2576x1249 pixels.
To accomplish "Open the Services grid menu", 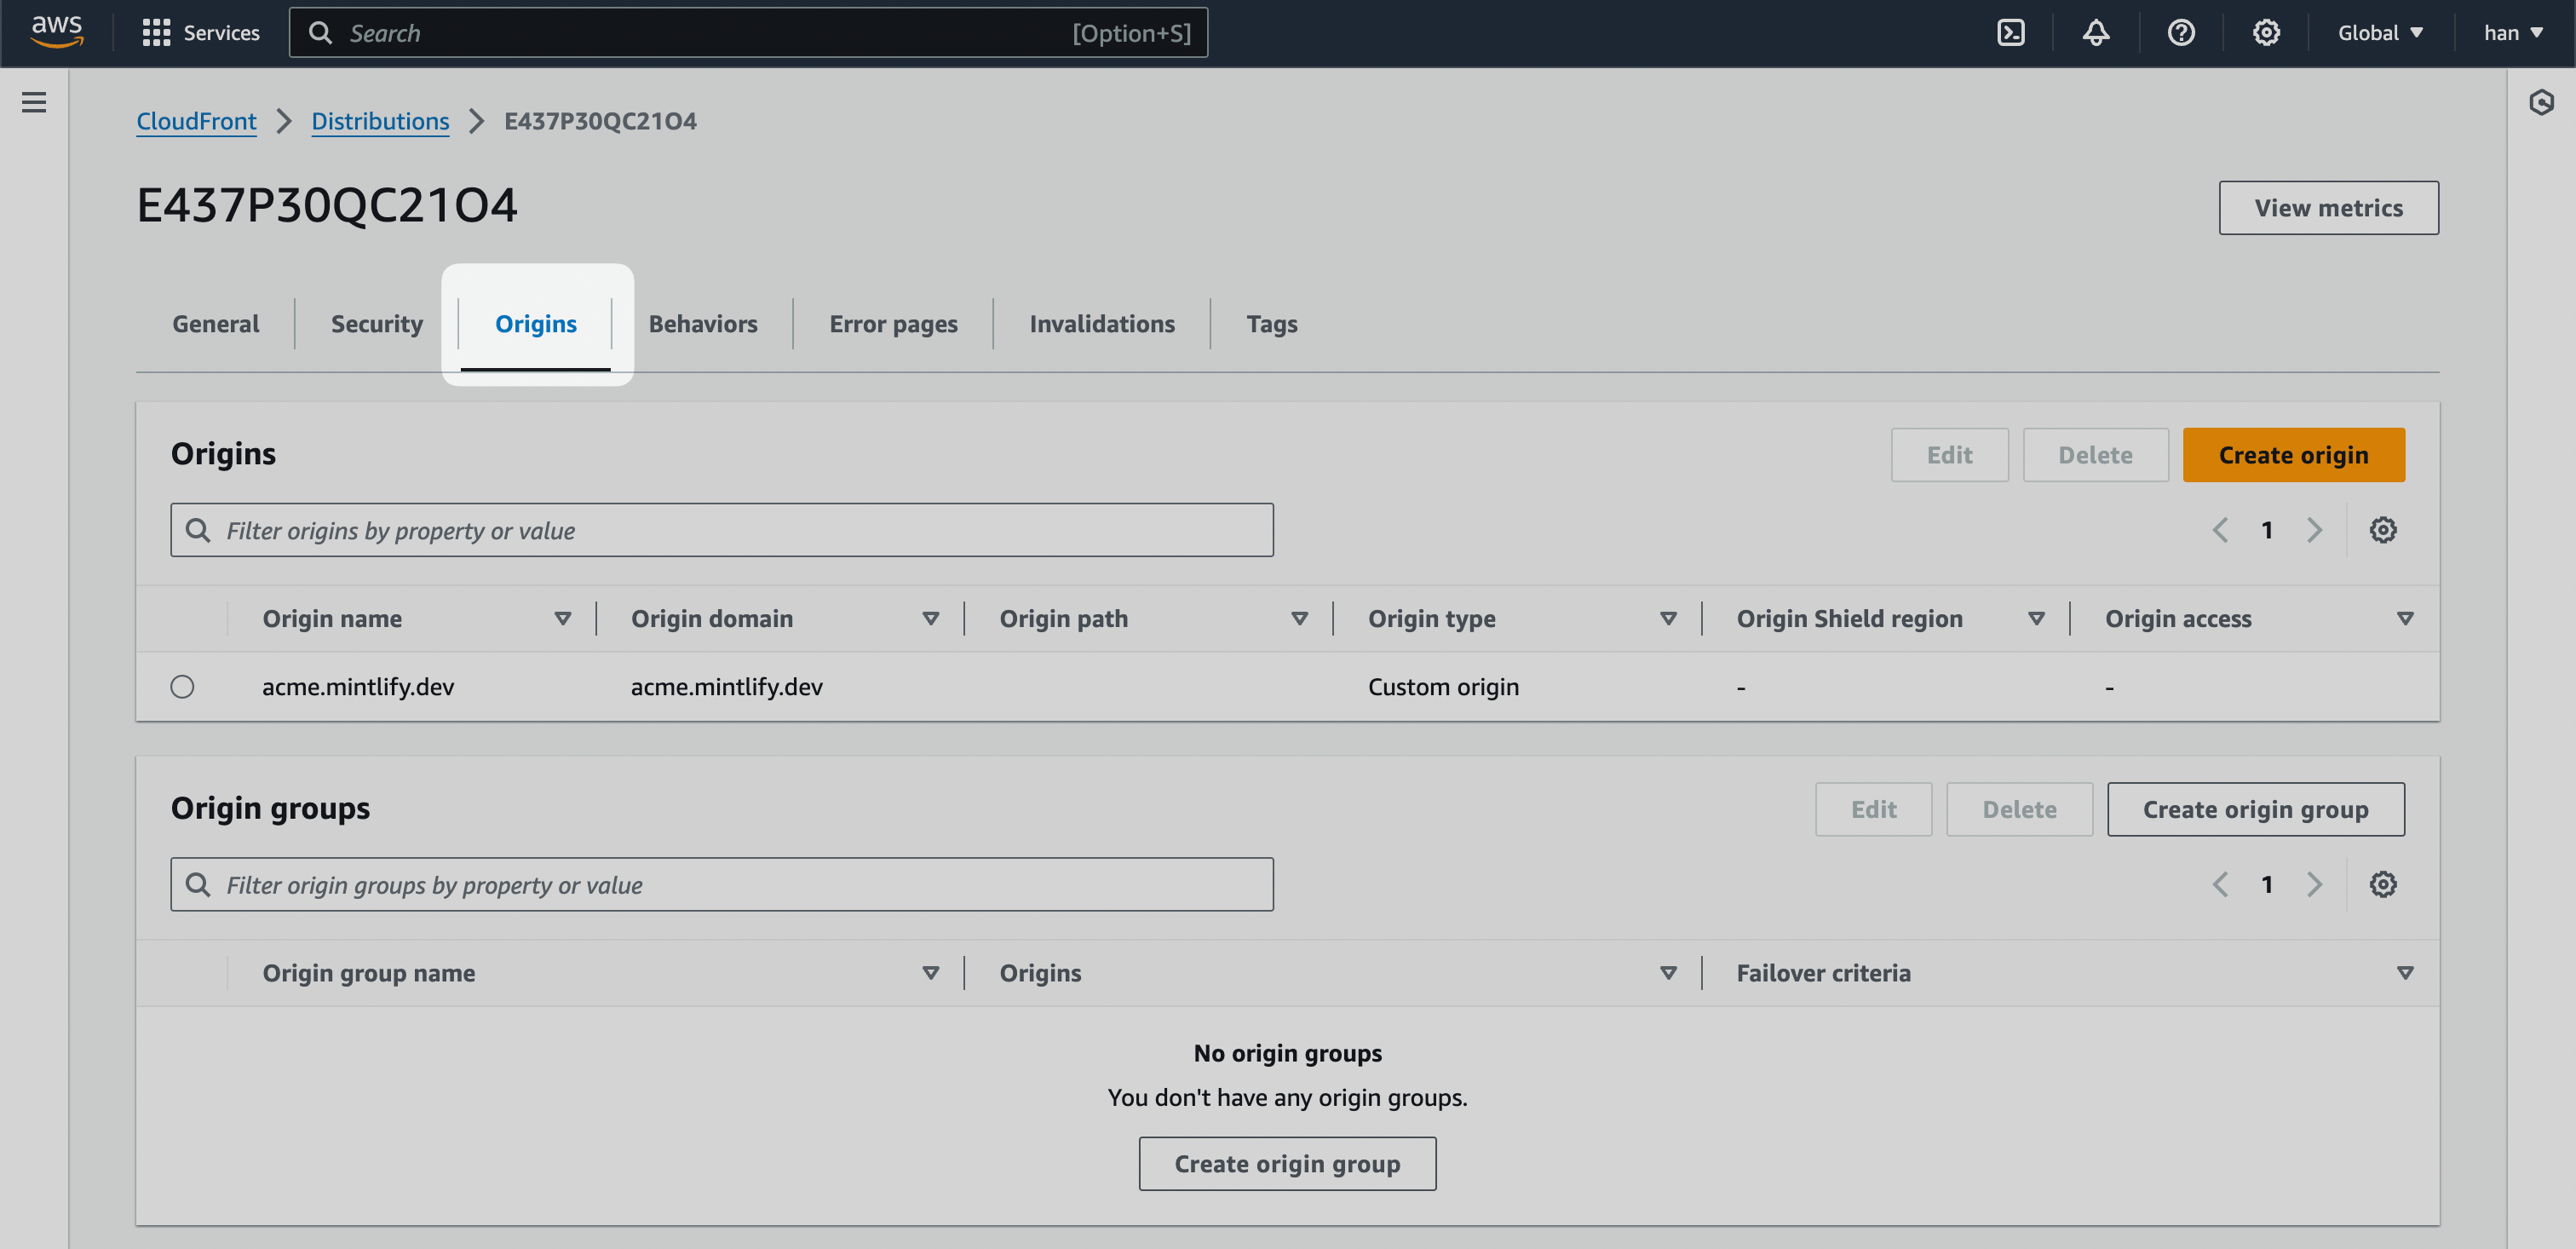I will [201, 33].
